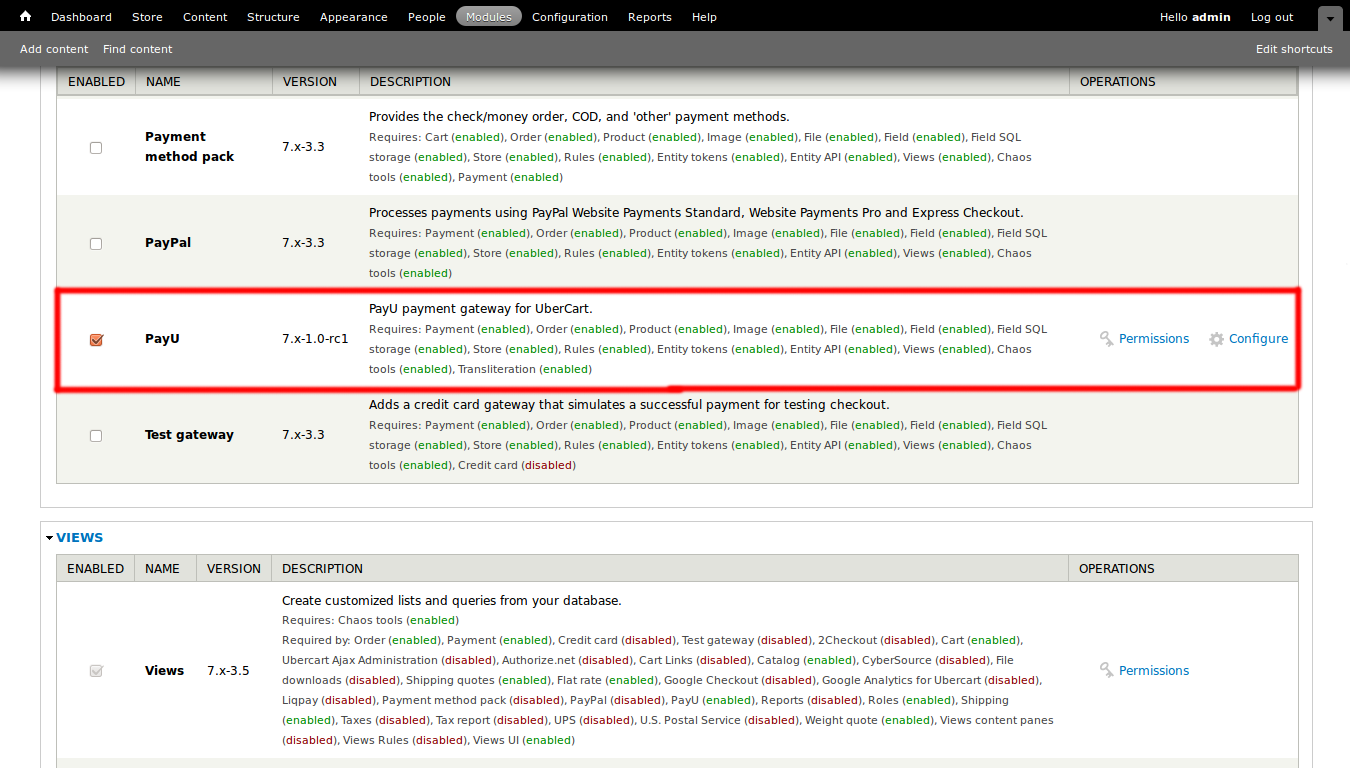Enable the PayPal module checkbox
The width and height of the screenshot is (1350, 768).
[x=96, y=244]
